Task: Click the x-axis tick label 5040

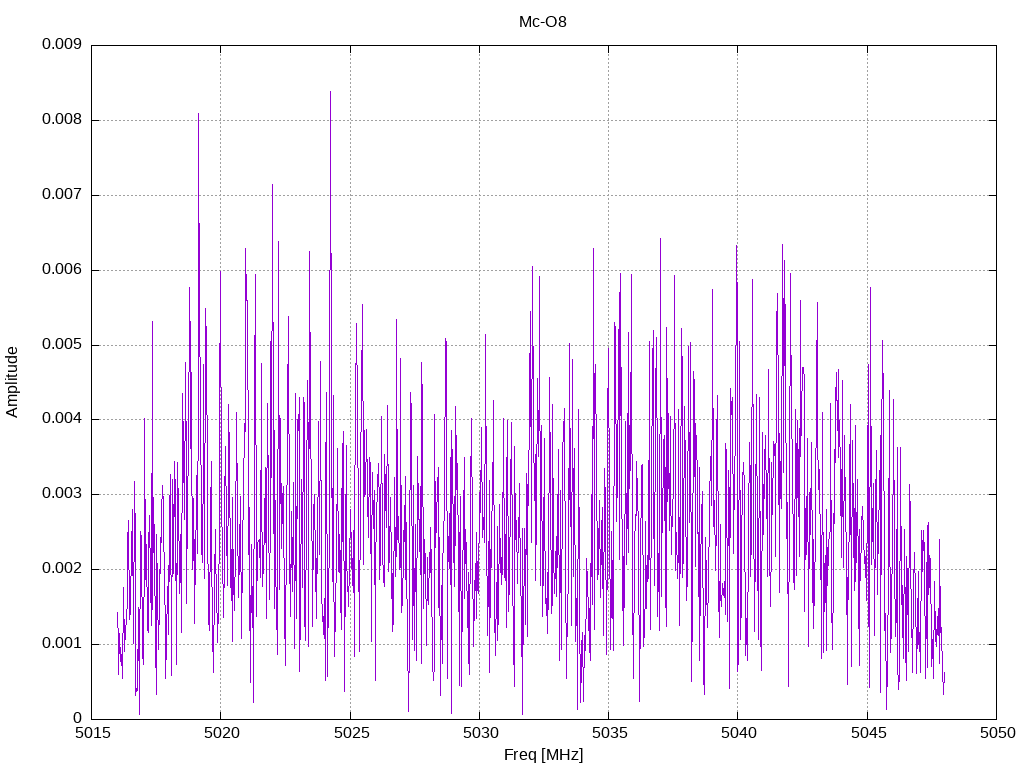Action: (739, 733)
